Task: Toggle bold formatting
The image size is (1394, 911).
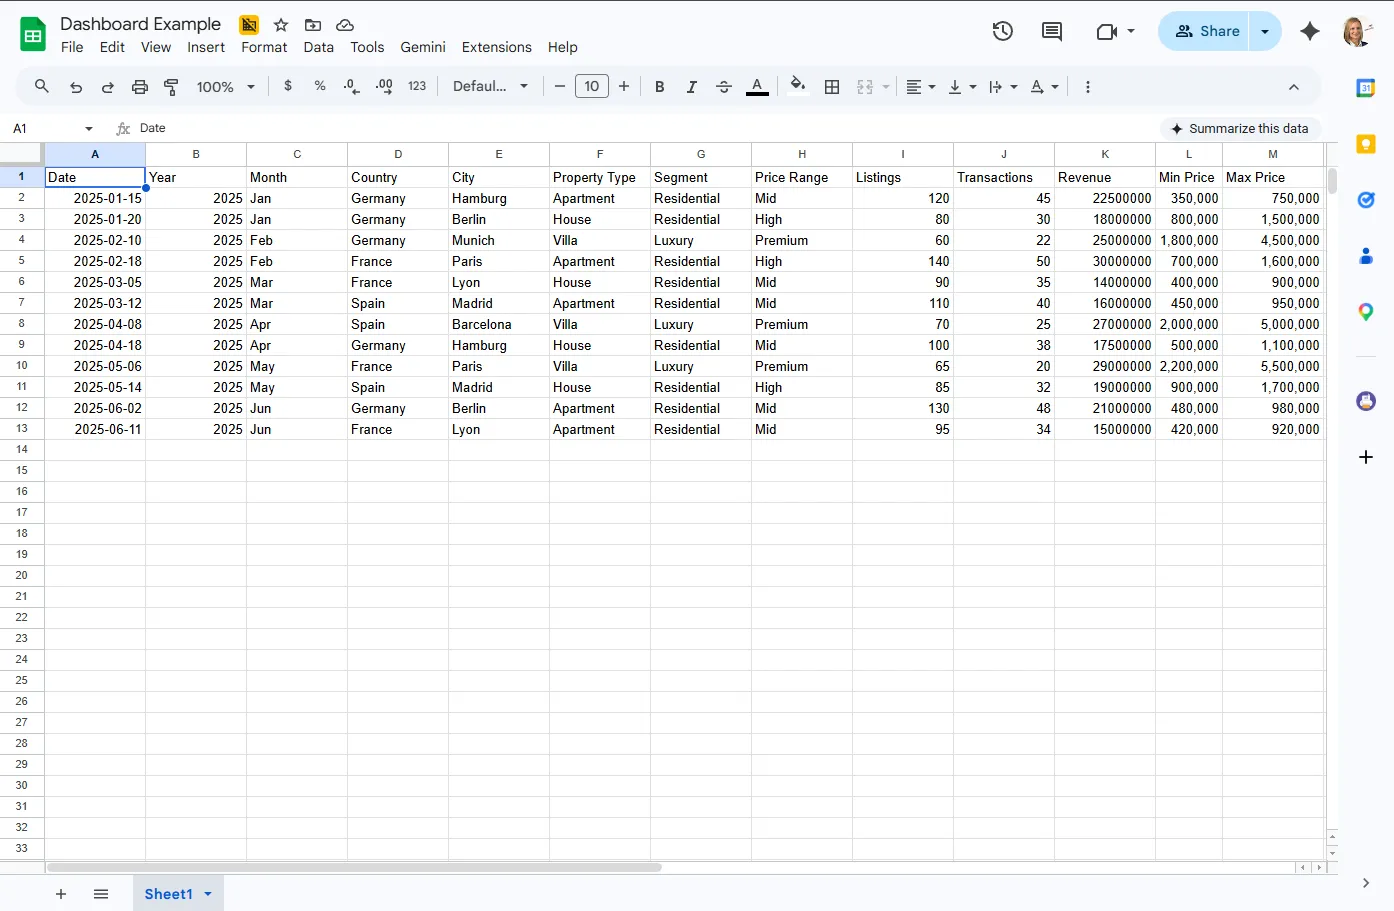Action: click(660, 87)
